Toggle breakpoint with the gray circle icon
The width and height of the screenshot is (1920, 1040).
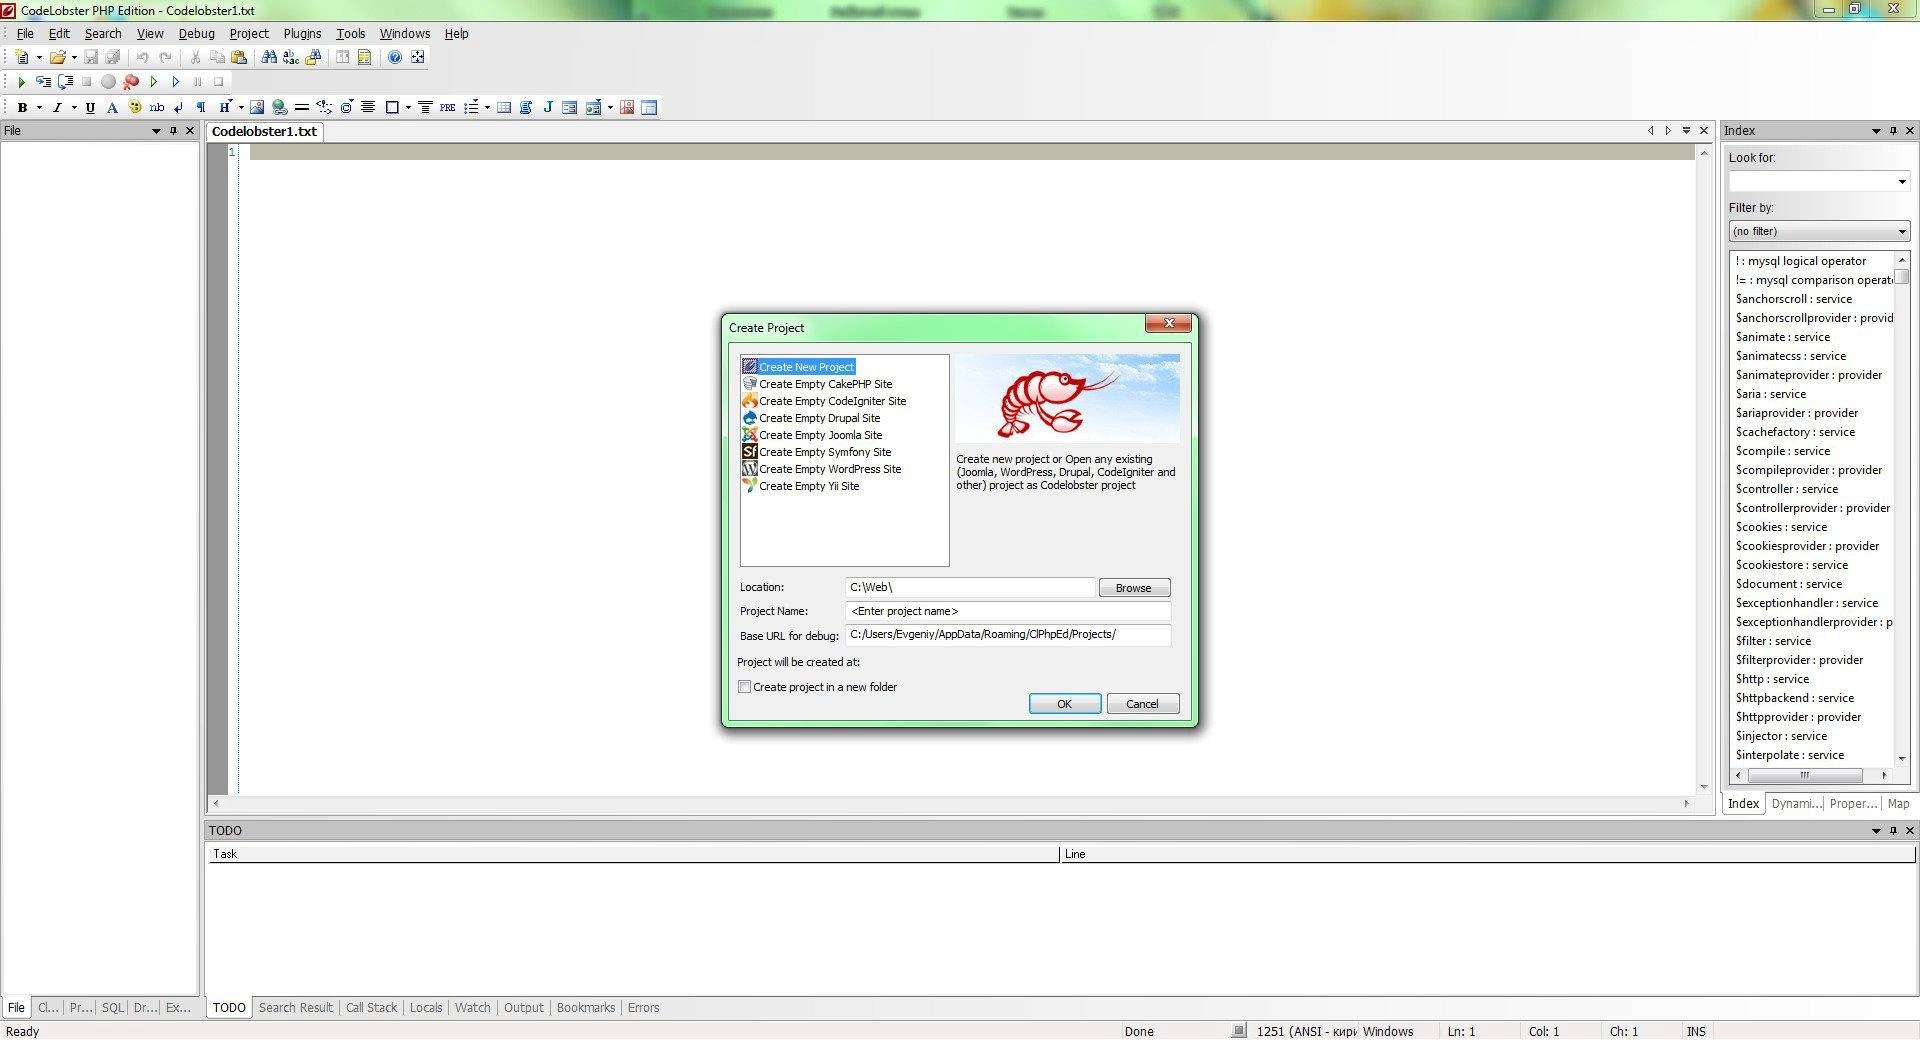(108, 82)
